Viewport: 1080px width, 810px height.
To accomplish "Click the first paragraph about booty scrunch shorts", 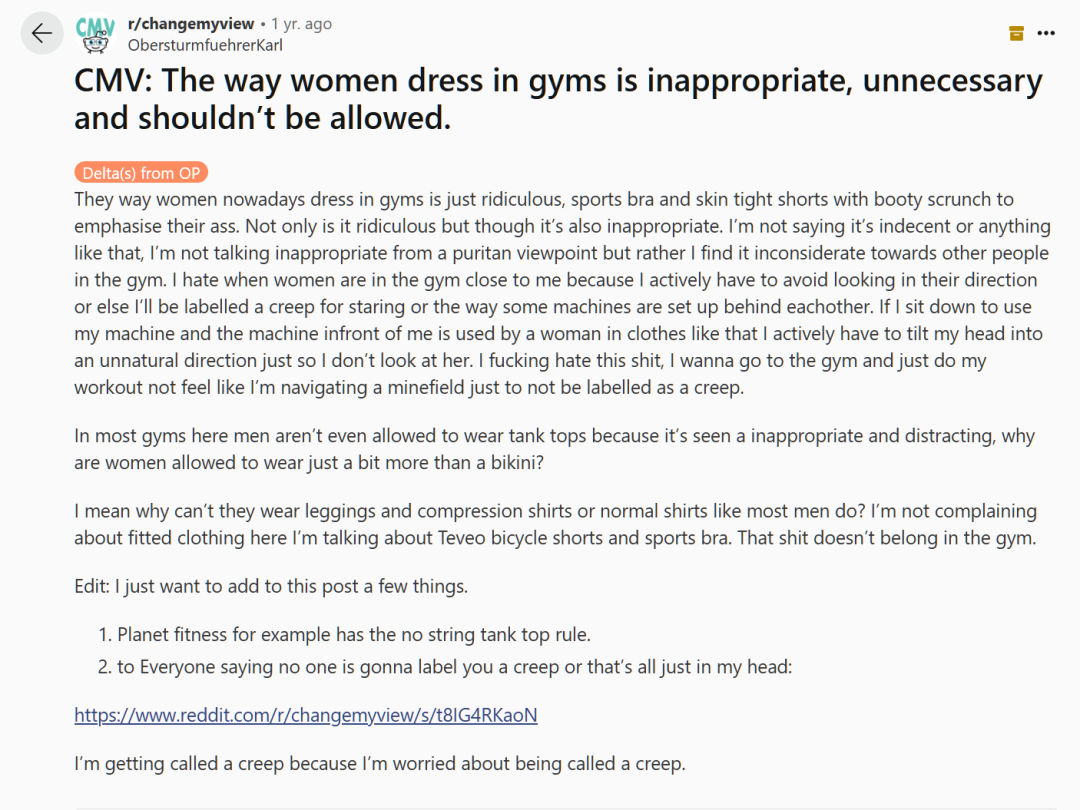I will pos(563,293).
